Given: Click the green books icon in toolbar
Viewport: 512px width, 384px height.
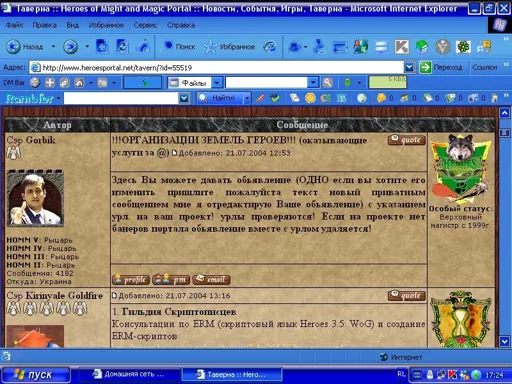Looking at the screenshot, I should point(422,47).
